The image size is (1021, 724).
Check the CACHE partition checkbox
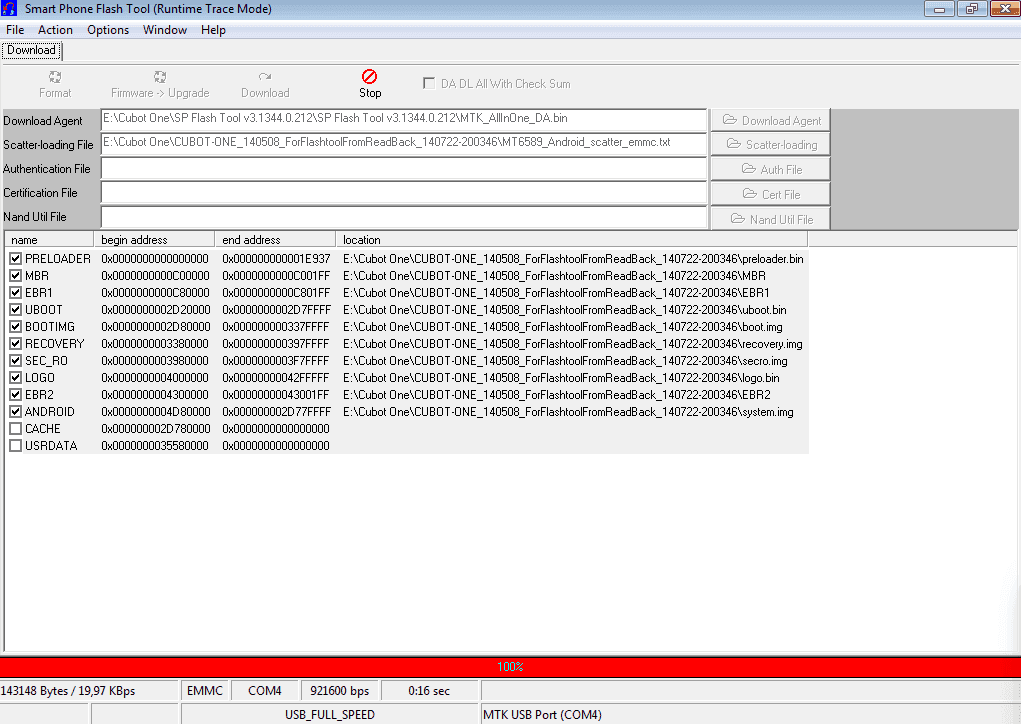pyautogui.click(x=16, y=428)
